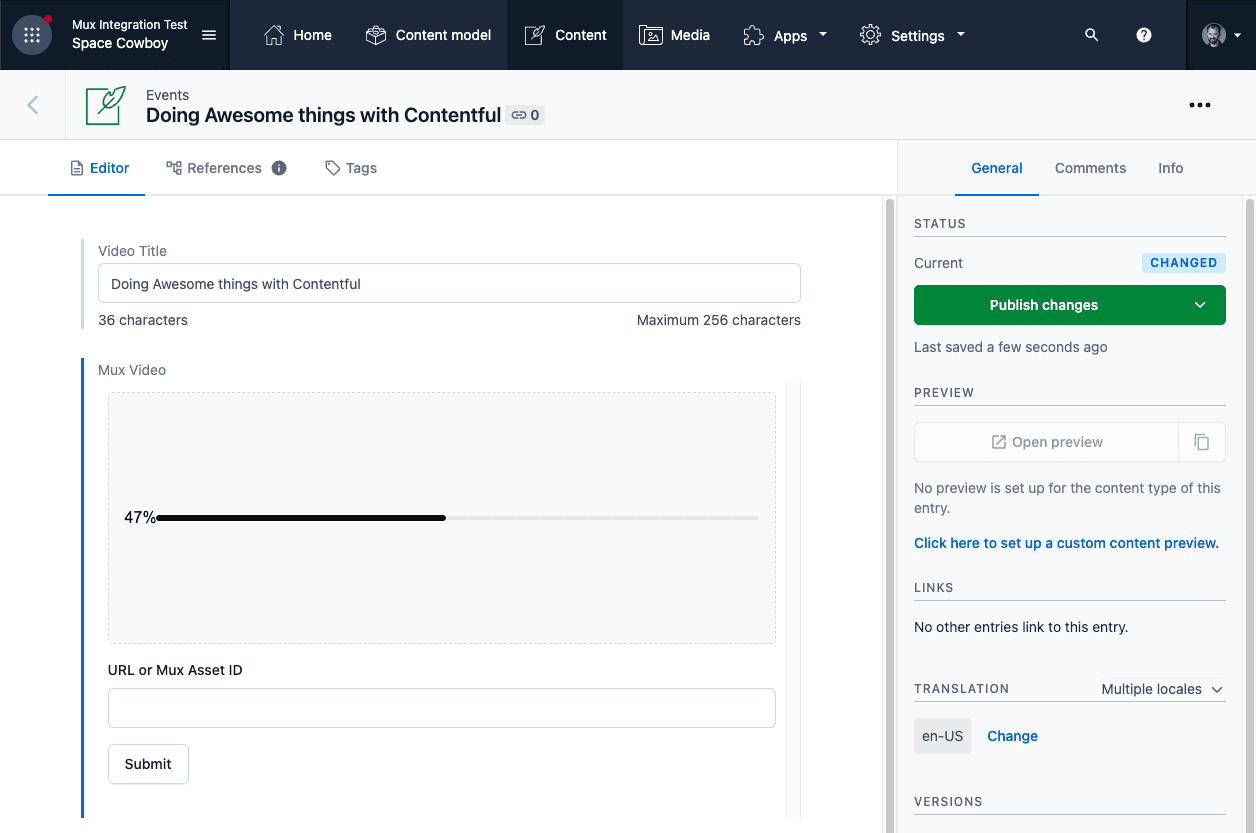Click the Publish changes button
Viewport: 1256px width, 833px height.
click(1044, 305)
